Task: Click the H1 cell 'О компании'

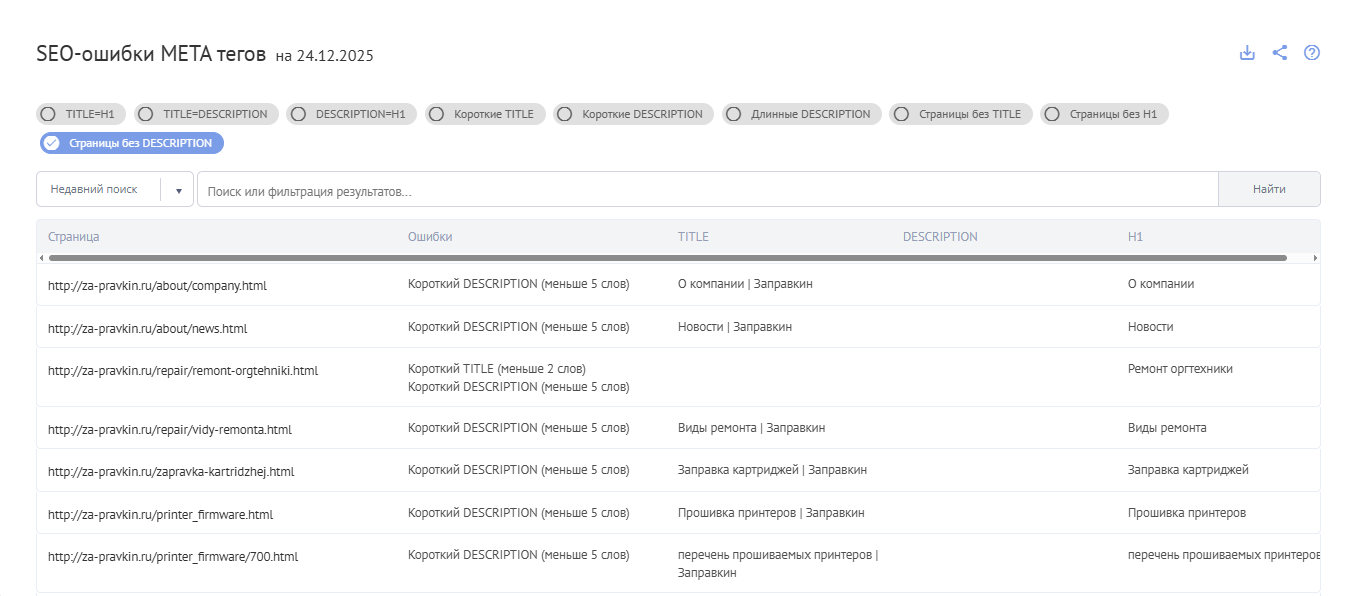Action: (x=1161, y=284)
